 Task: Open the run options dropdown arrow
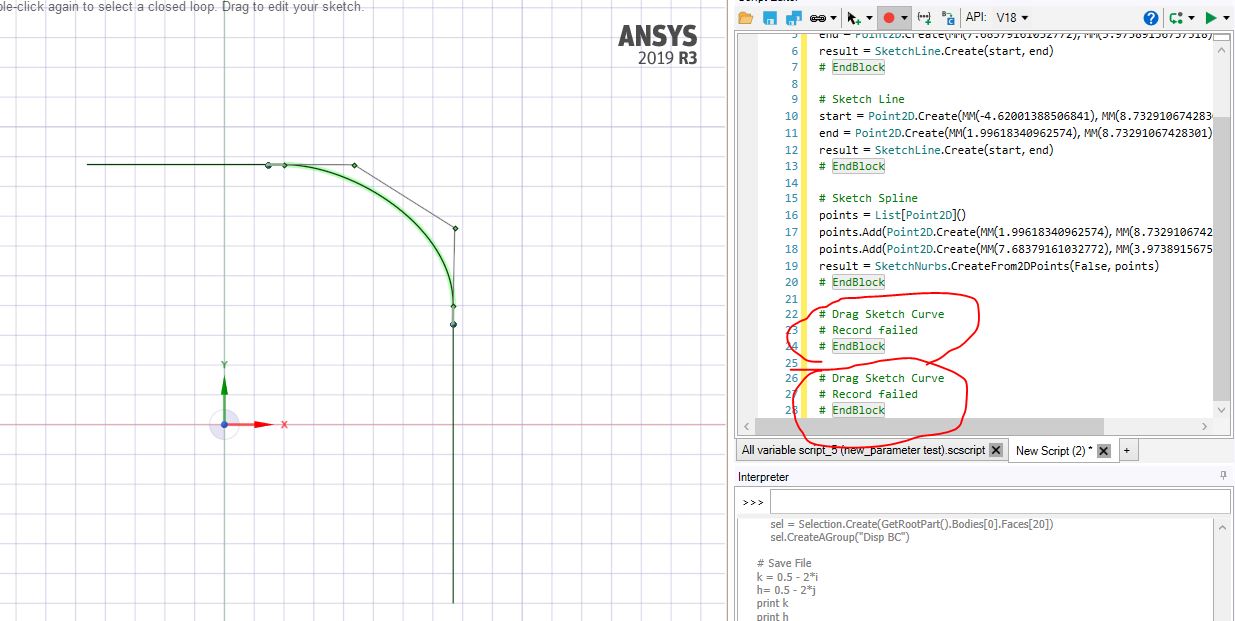coord(1226,18)
